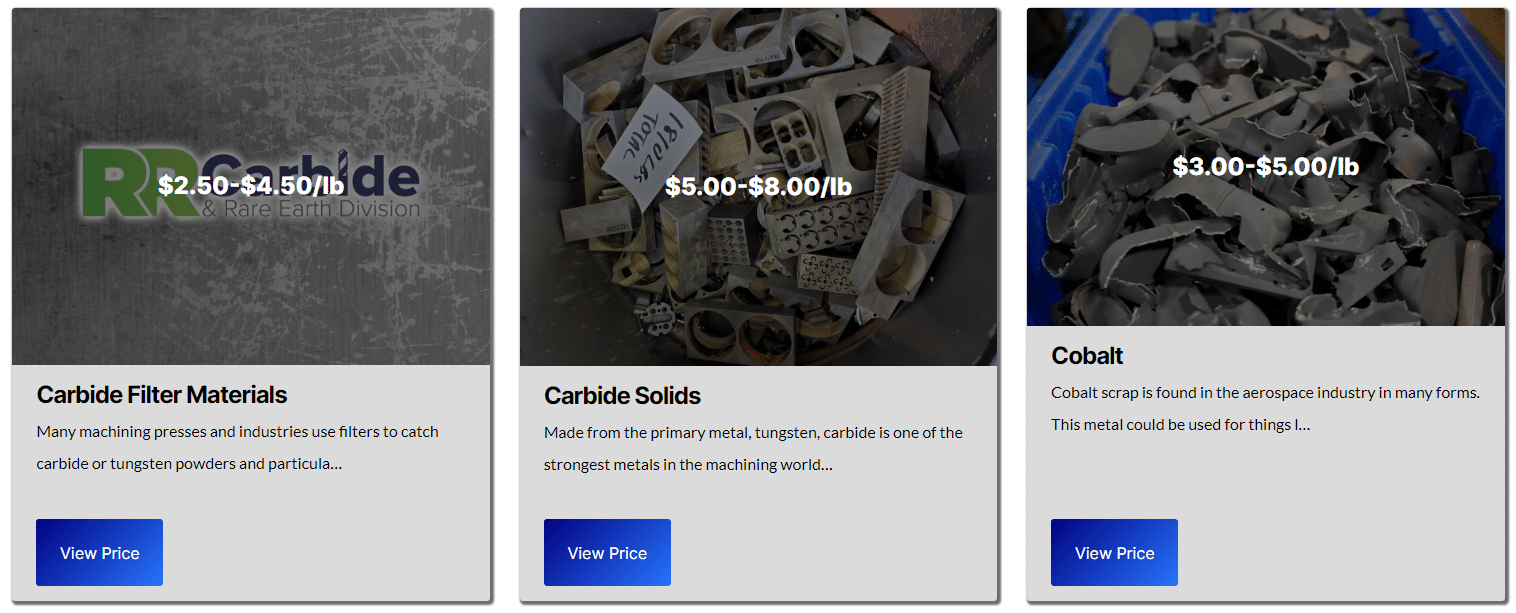Expand the truncated Carbide Solids description
This screenshot has width=1516, height=613.
[752, 448]
